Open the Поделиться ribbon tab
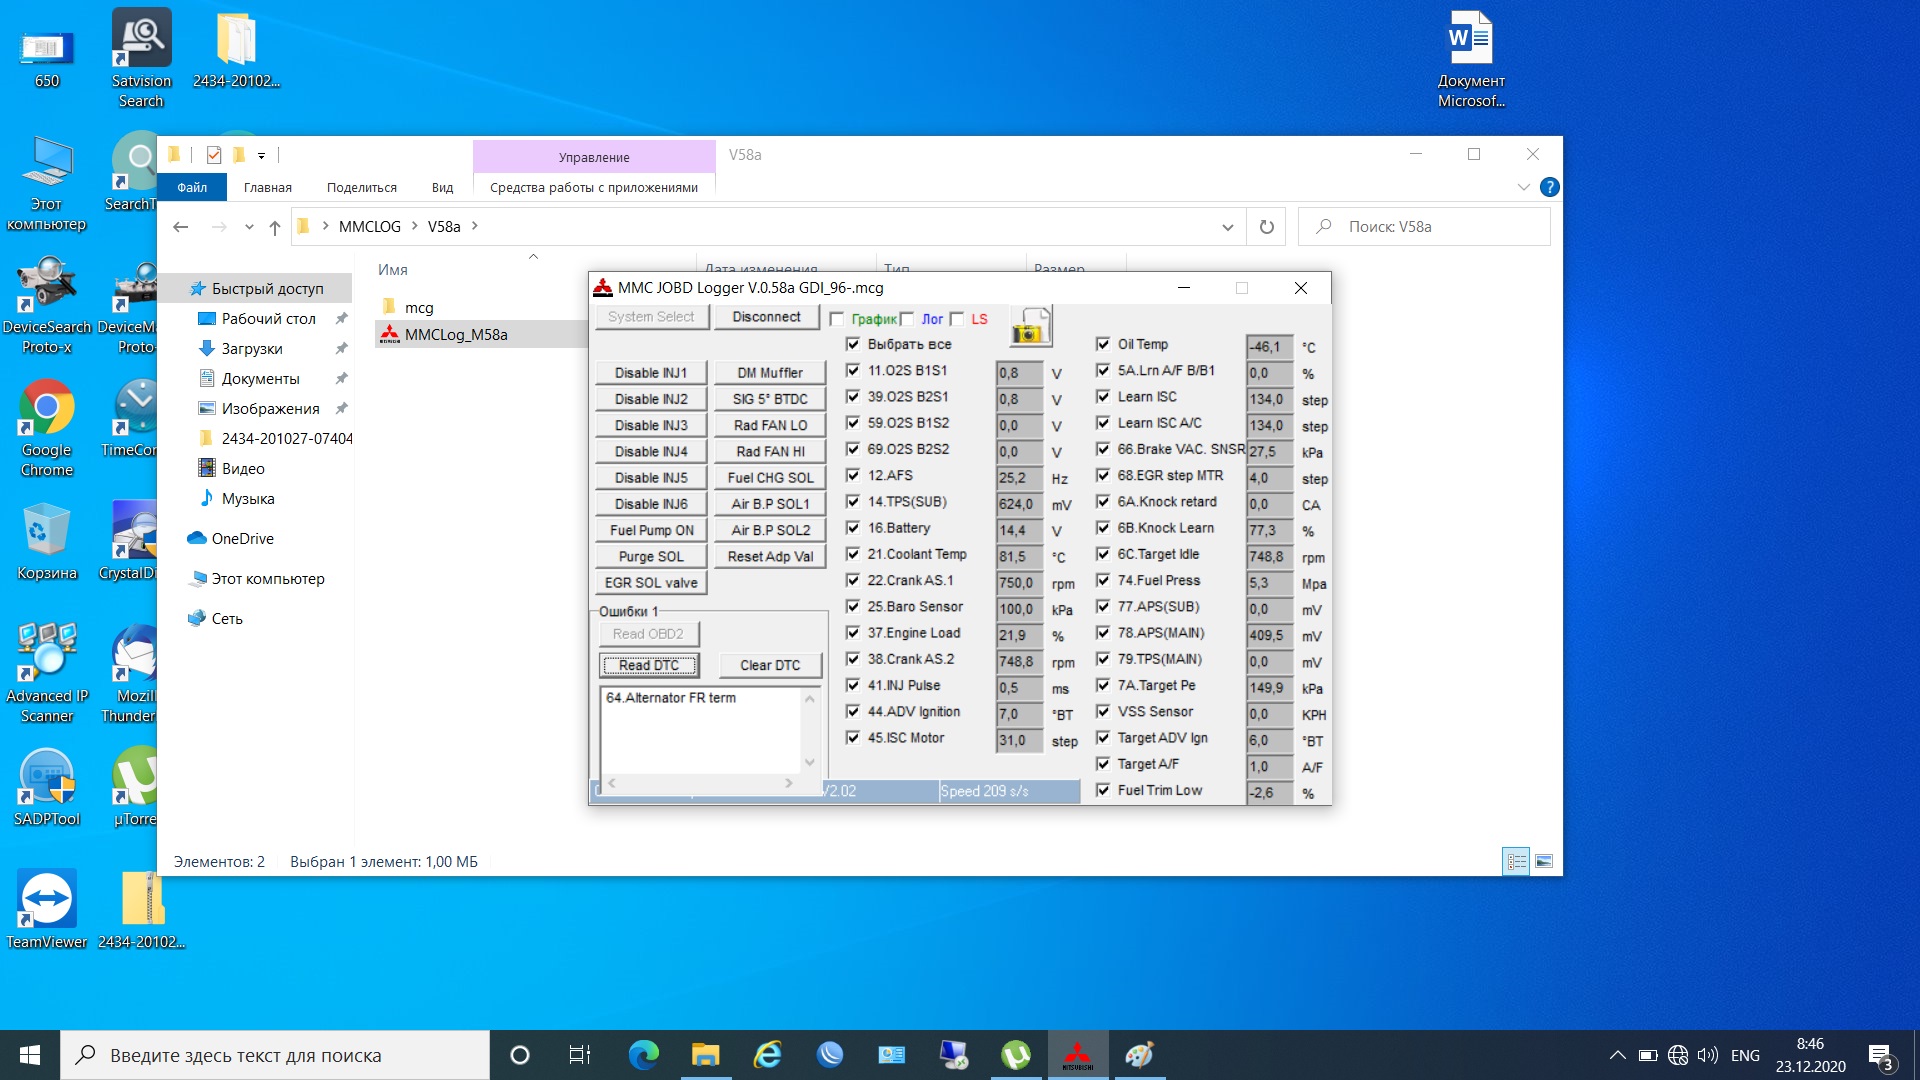This screenshot has width=1920, height=1080. 362,187
